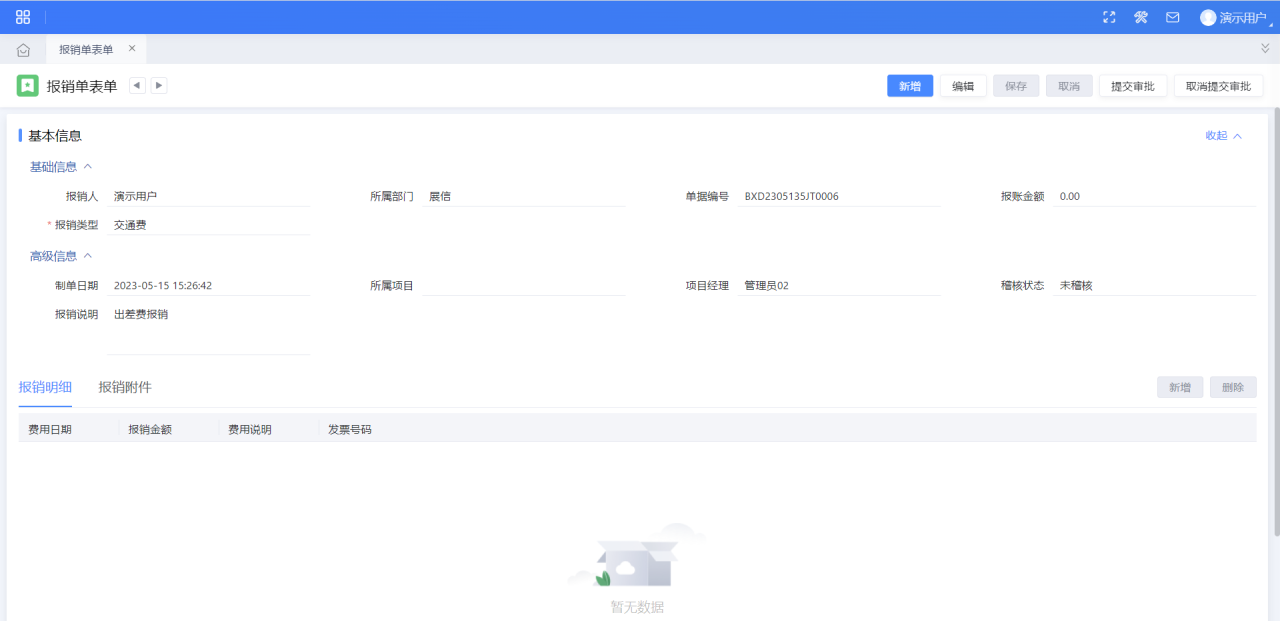
Task: Click the 报销金额 column header
Action: (x=168, y=429)
